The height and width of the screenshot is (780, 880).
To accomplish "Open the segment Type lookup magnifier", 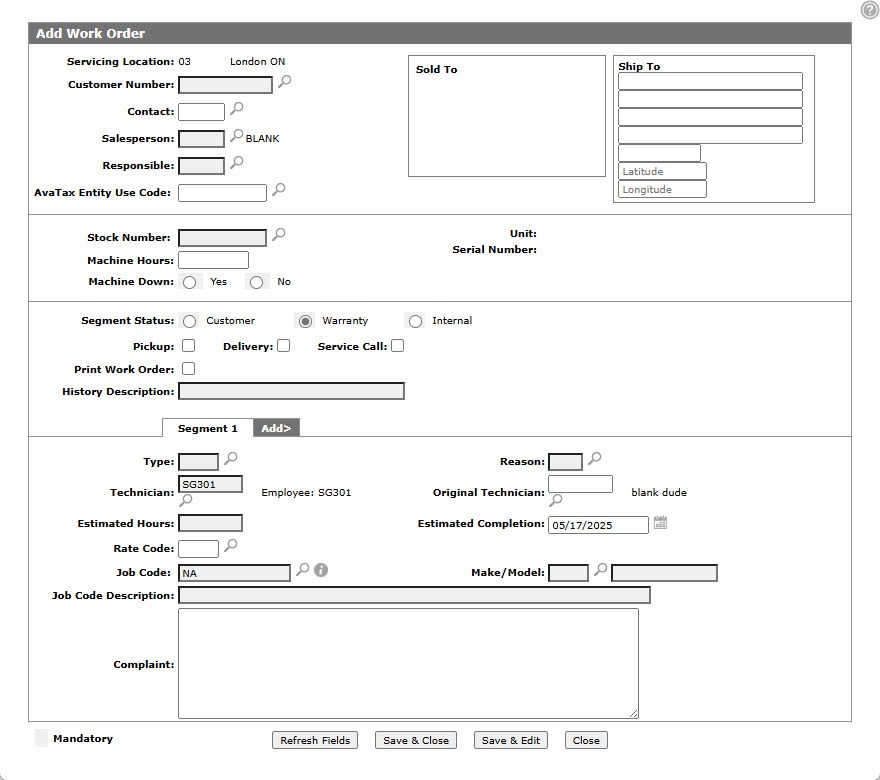I will pos(231,458).
